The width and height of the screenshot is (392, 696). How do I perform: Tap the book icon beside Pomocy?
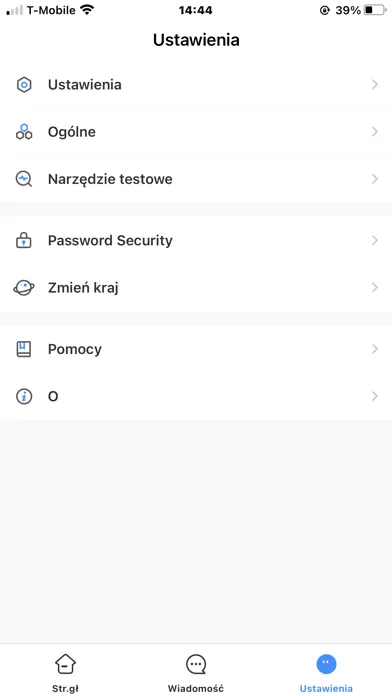click(x=24, y=349)
